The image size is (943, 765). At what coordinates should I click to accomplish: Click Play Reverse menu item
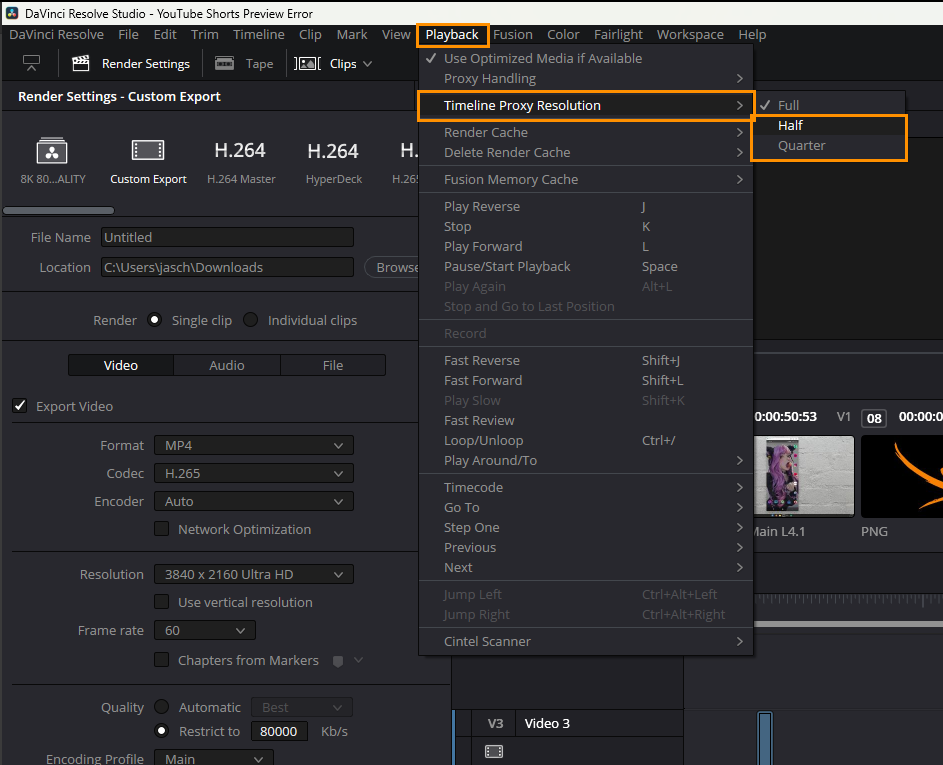point(586,206)
